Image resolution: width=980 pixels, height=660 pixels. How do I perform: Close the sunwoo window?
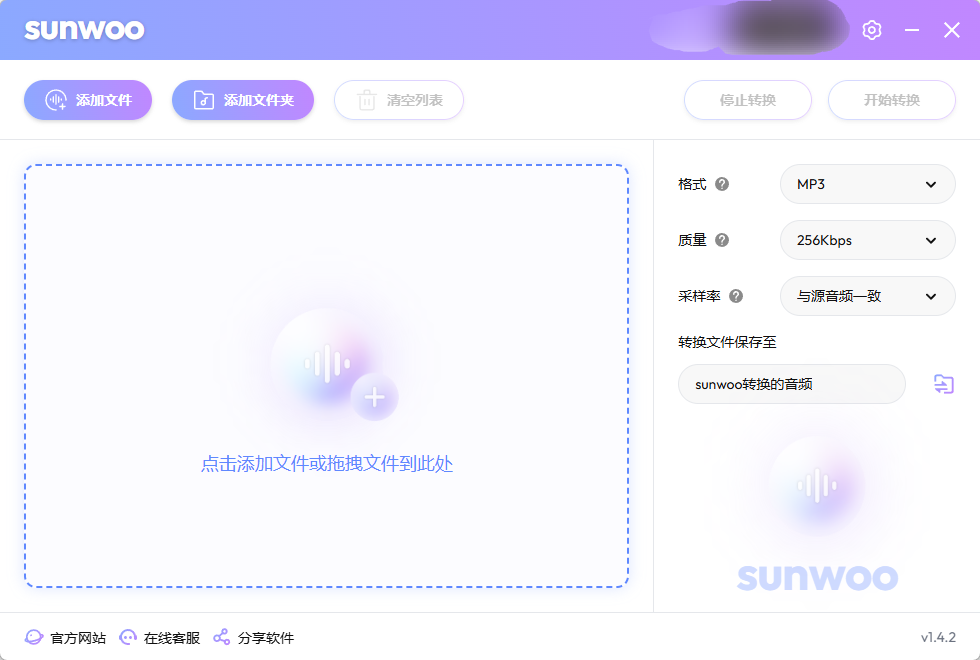[952, 30]
